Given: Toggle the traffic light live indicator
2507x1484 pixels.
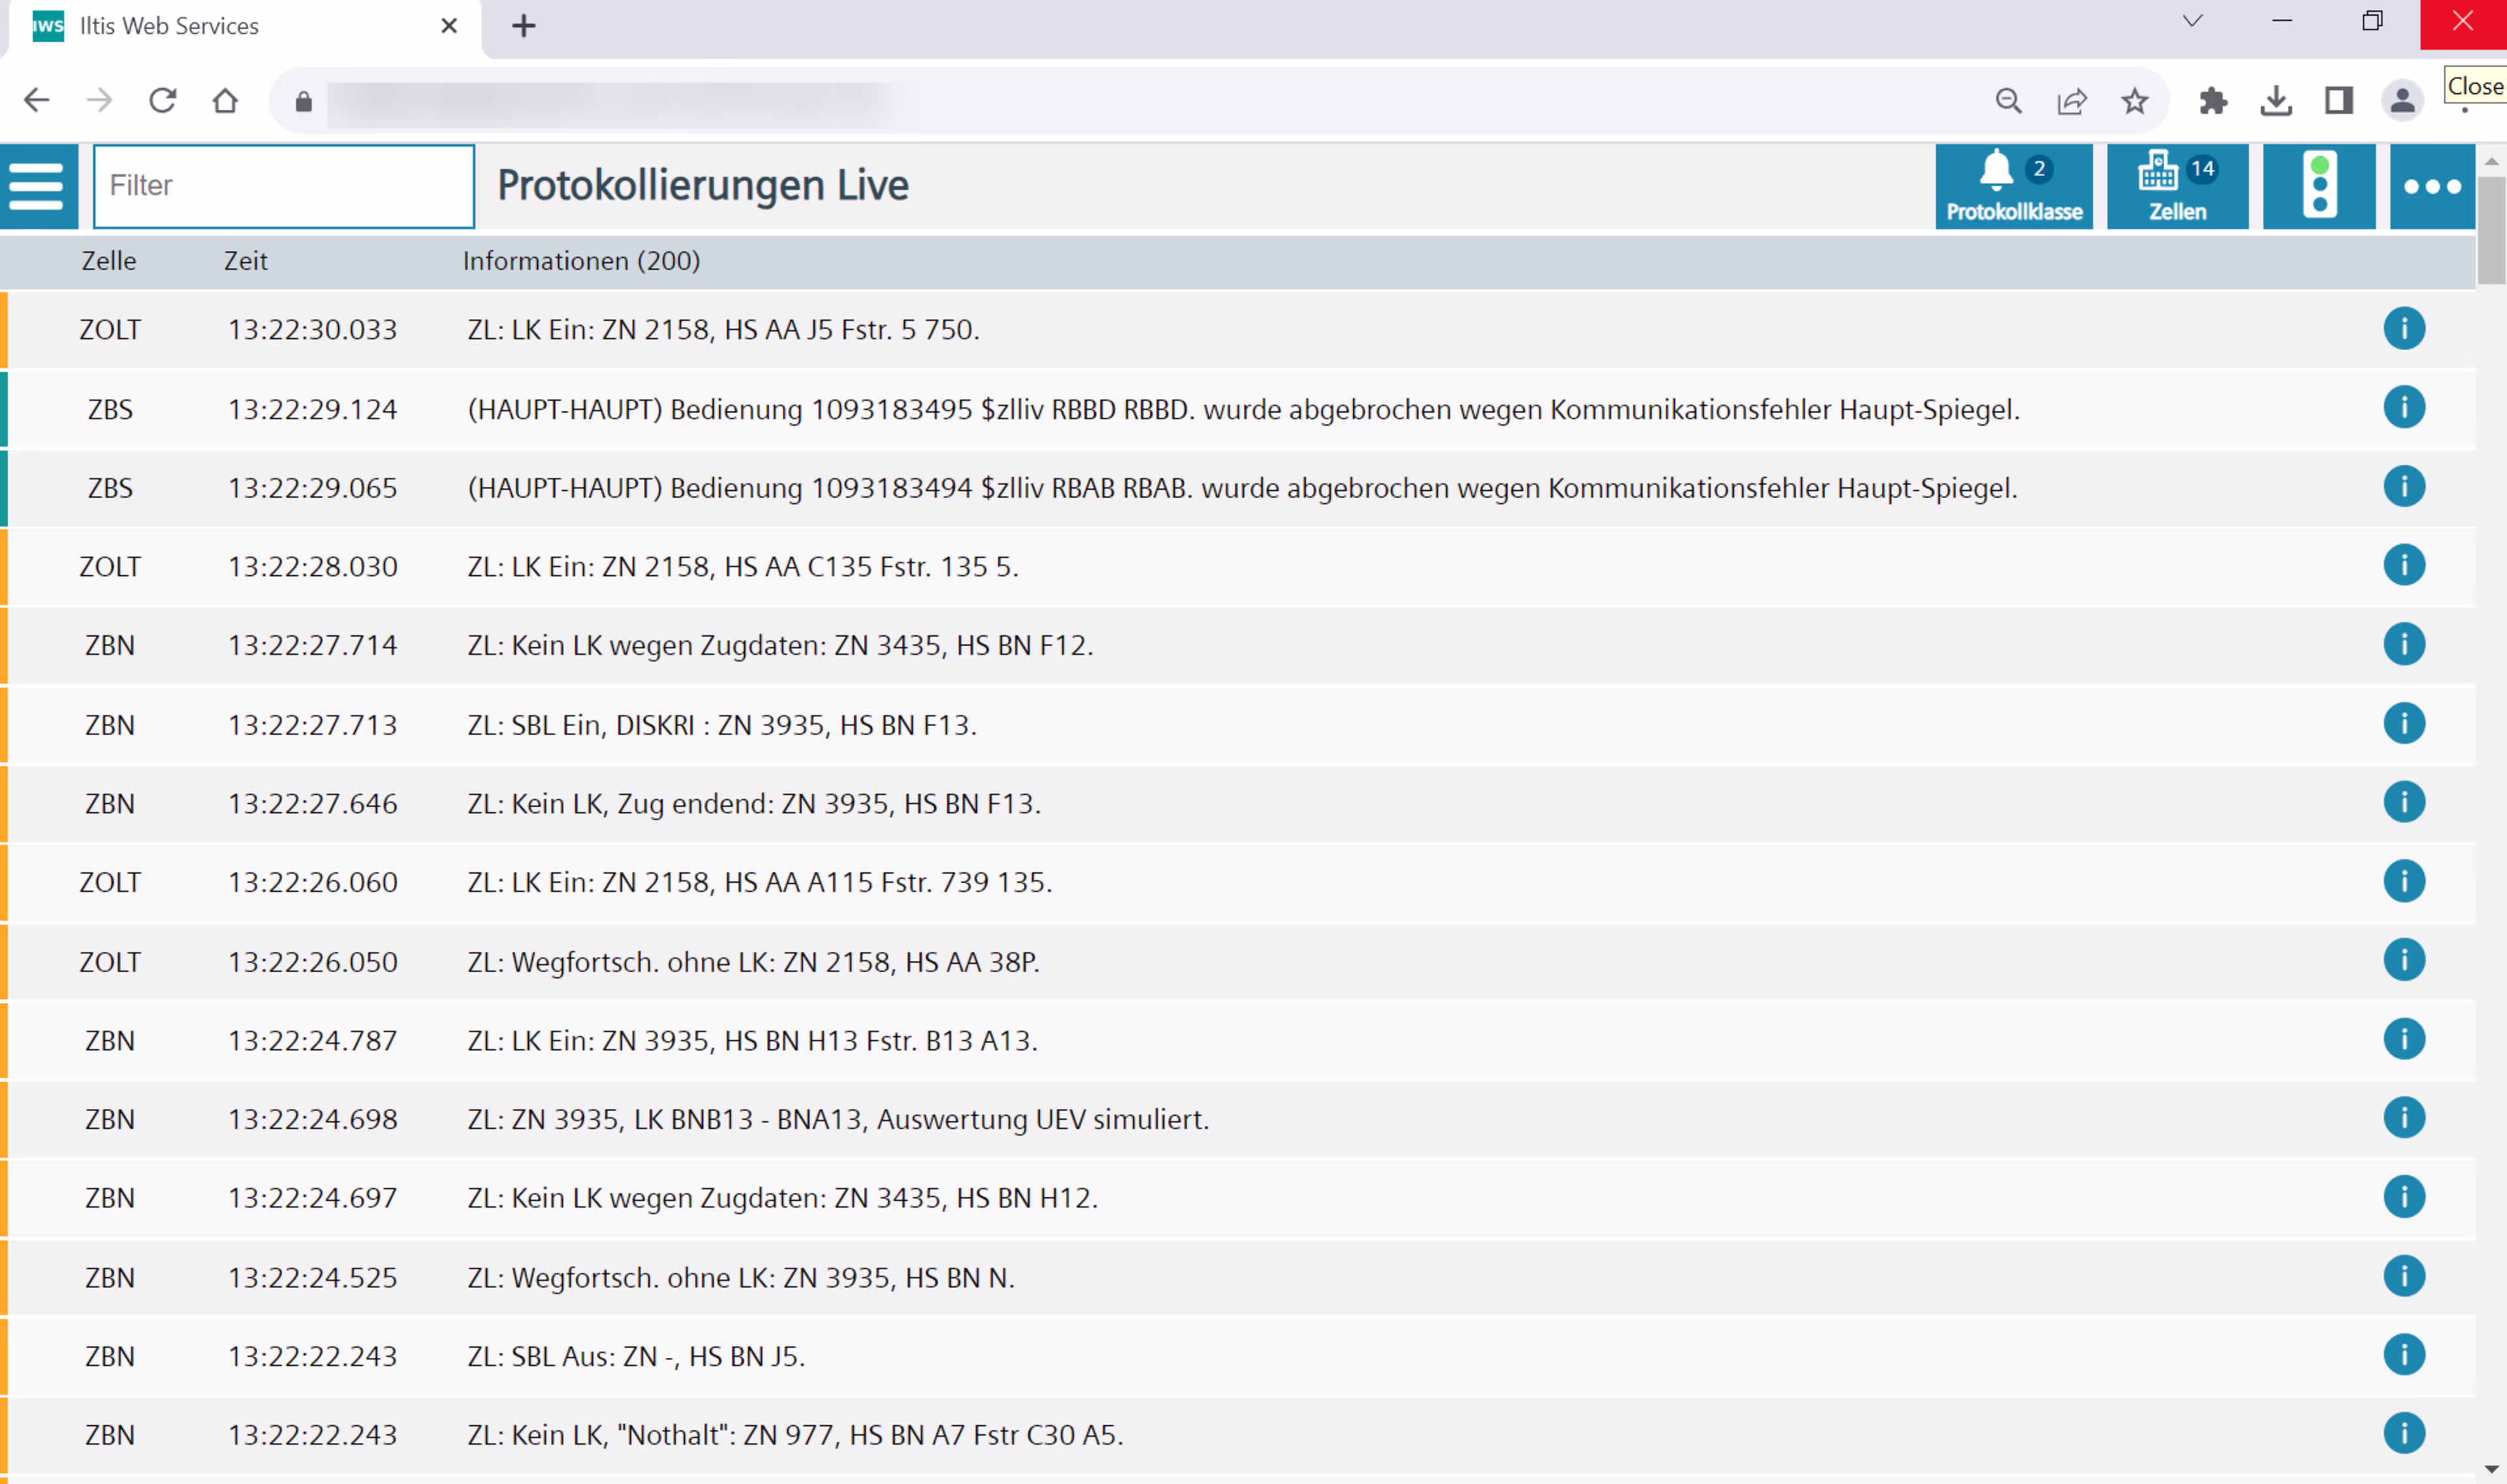Looking at the screenshot, I should 2318,186.
